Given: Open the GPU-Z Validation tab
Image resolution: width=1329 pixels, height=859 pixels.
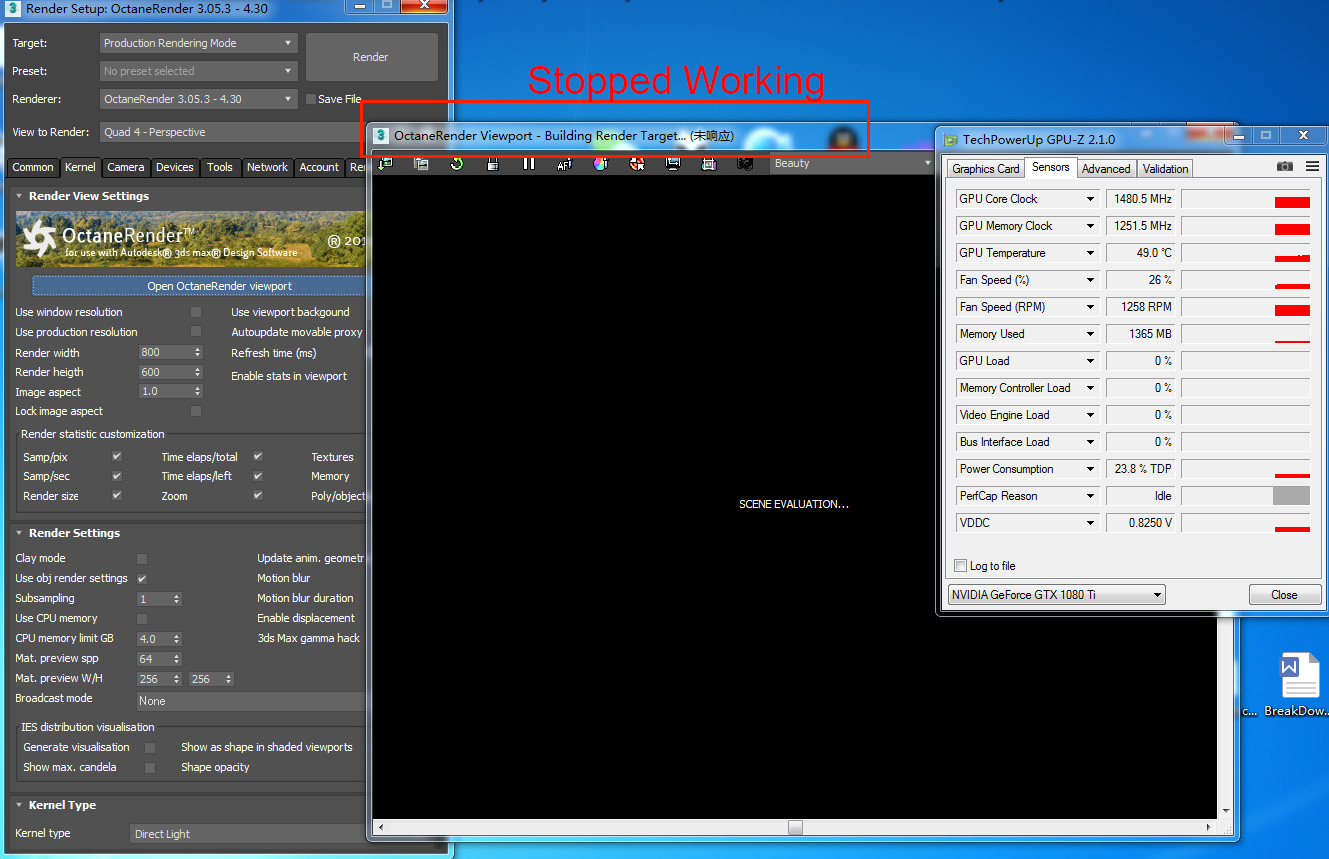Looking at the screenshot, I should (x=1166, y=168).
